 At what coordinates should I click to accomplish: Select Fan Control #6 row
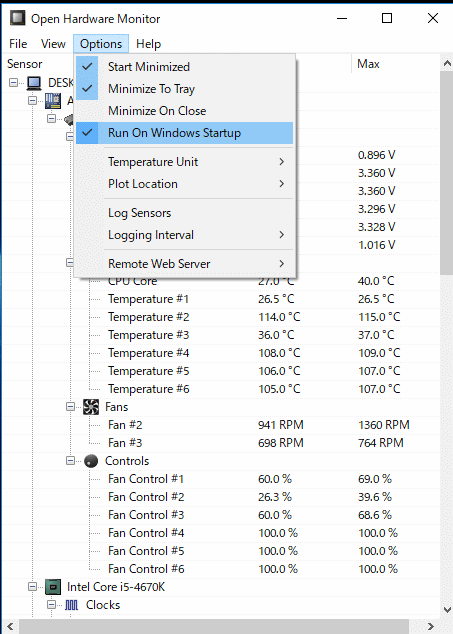(x=221, y=569)
